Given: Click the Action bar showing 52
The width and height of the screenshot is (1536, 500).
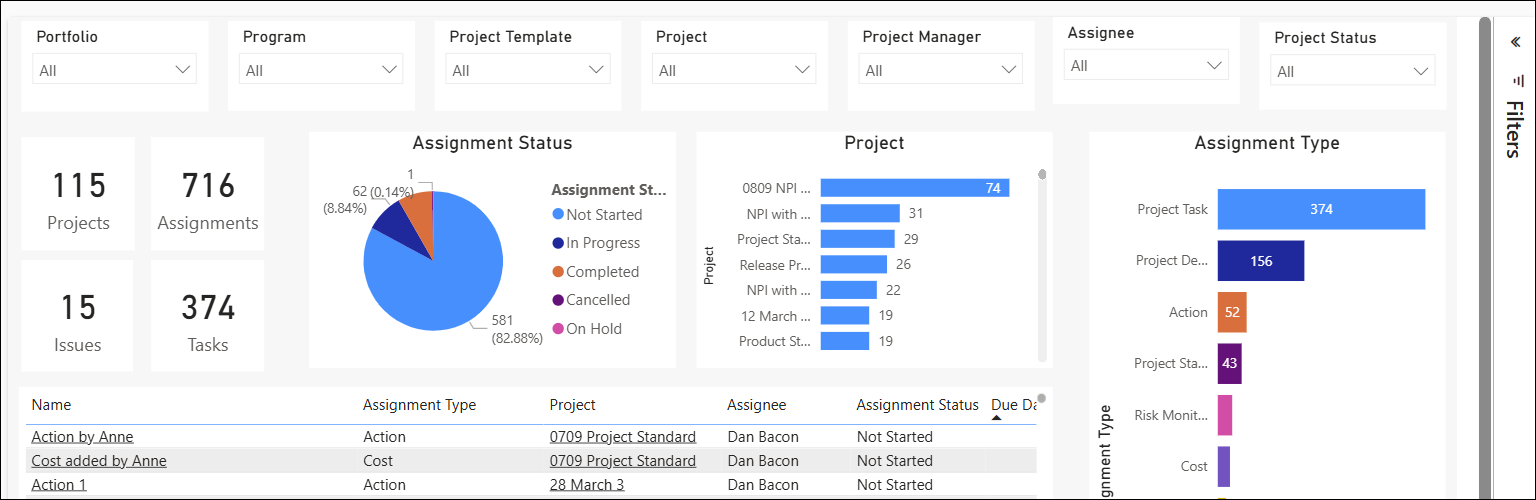Looking at the screenshot, I should click(1232, 312).
